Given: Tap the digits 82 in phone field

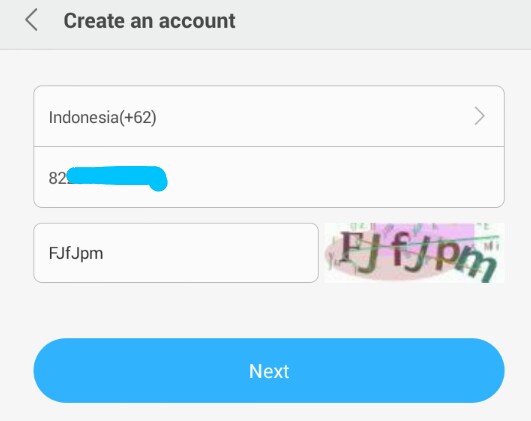Looking at the screenshot, I should pyautogui.click(x=58, y=178).
